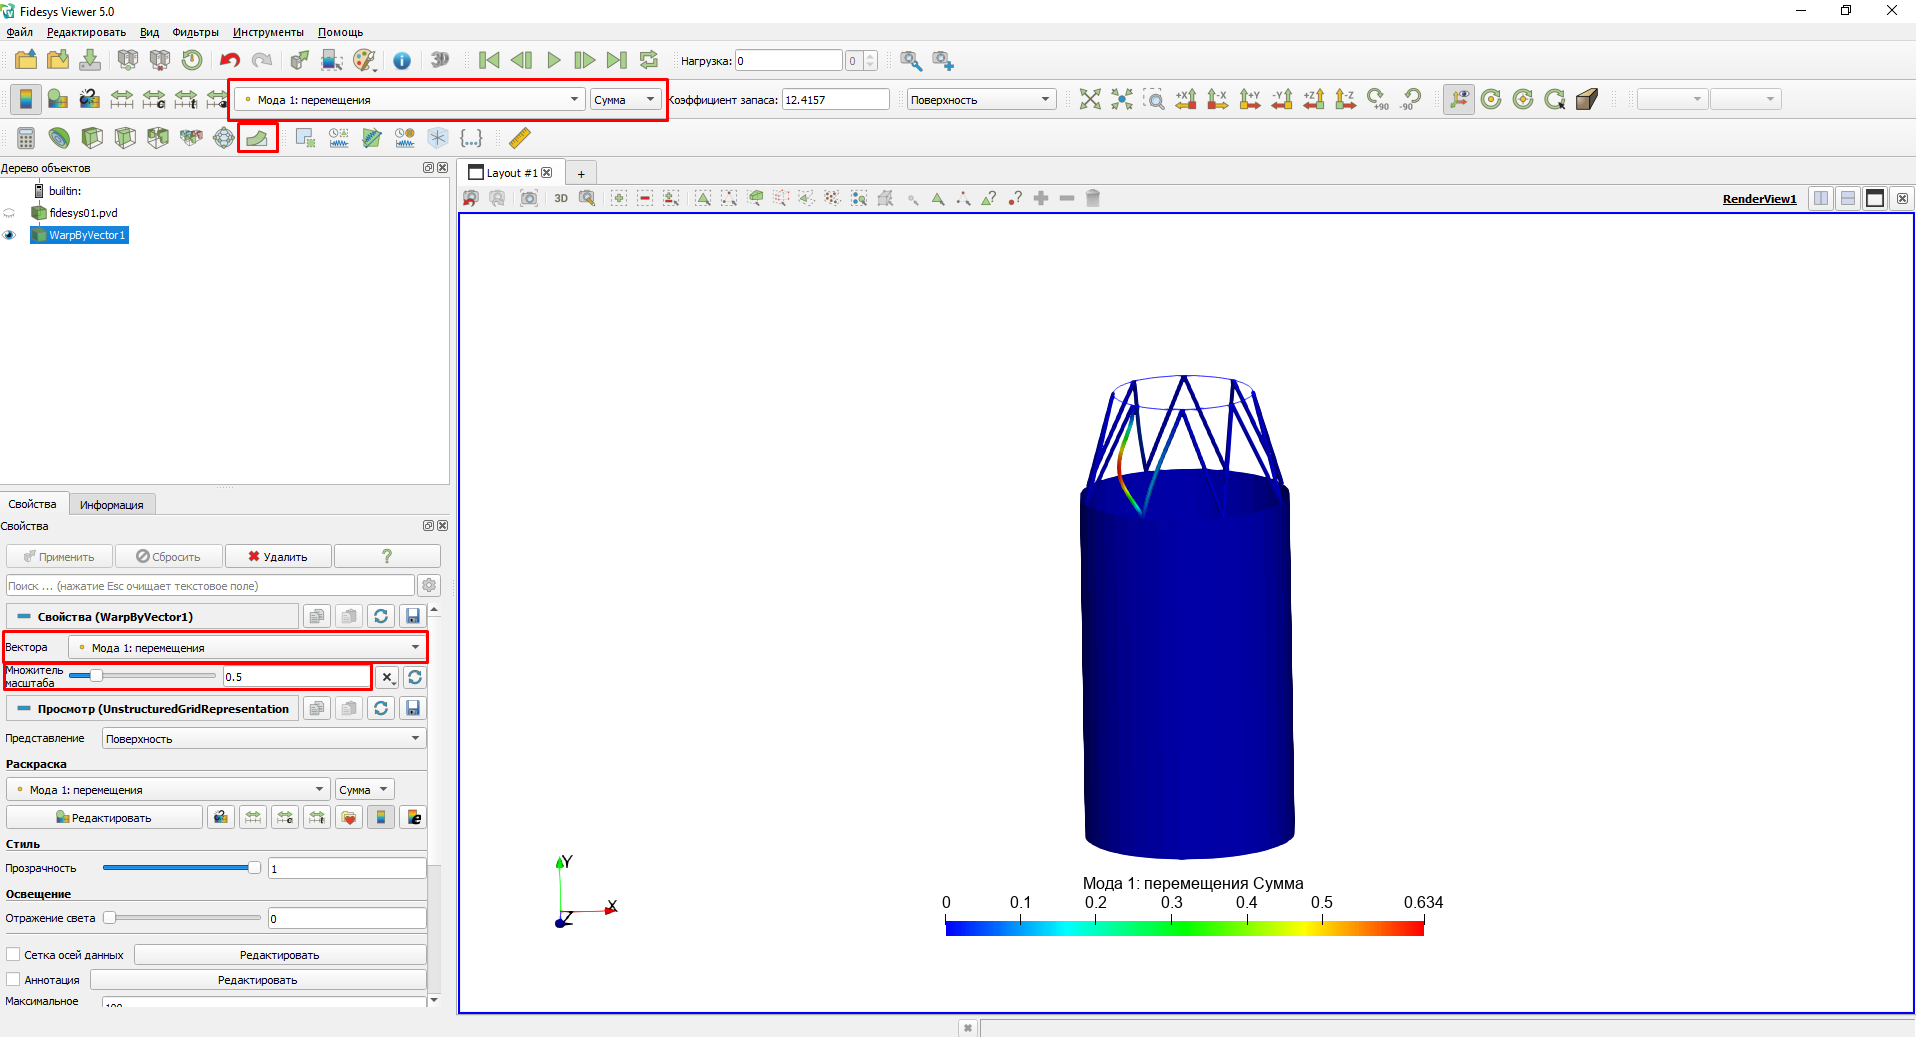Click the Сбросить button
This screenshot has height=1037, width=1916.
168,556
